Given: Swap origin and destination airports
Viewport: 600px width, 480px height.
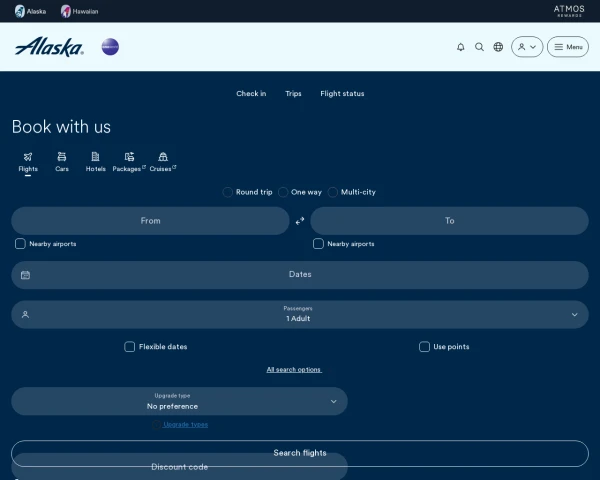Looking at the screenshot, I should coord(300,221).
